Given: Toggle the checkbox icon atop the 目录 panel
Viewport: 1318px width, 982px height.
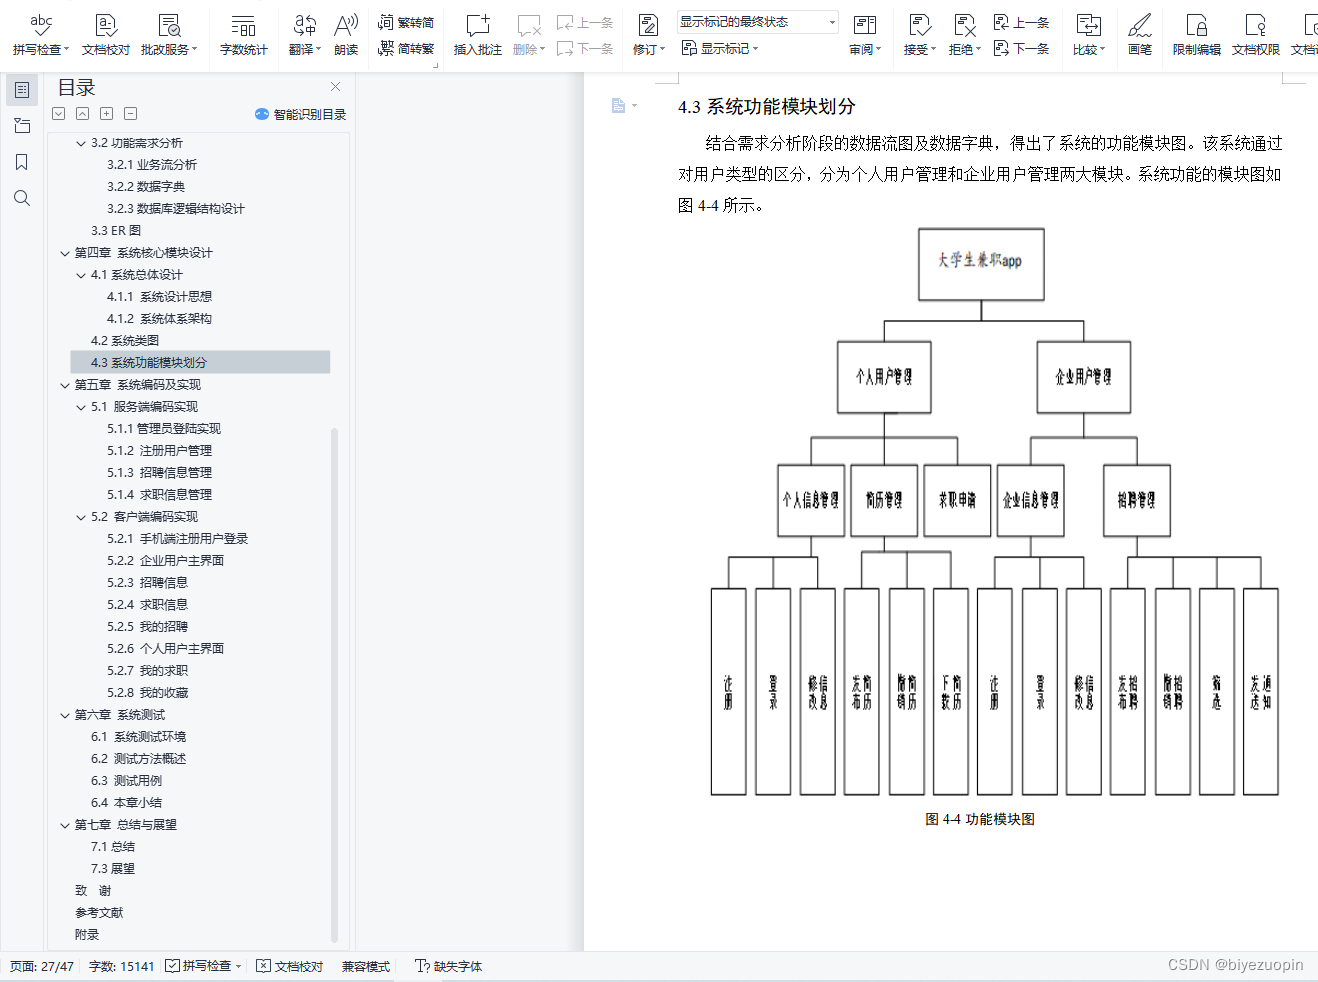Looking at the screenshot, I should (x=58, y=113).
